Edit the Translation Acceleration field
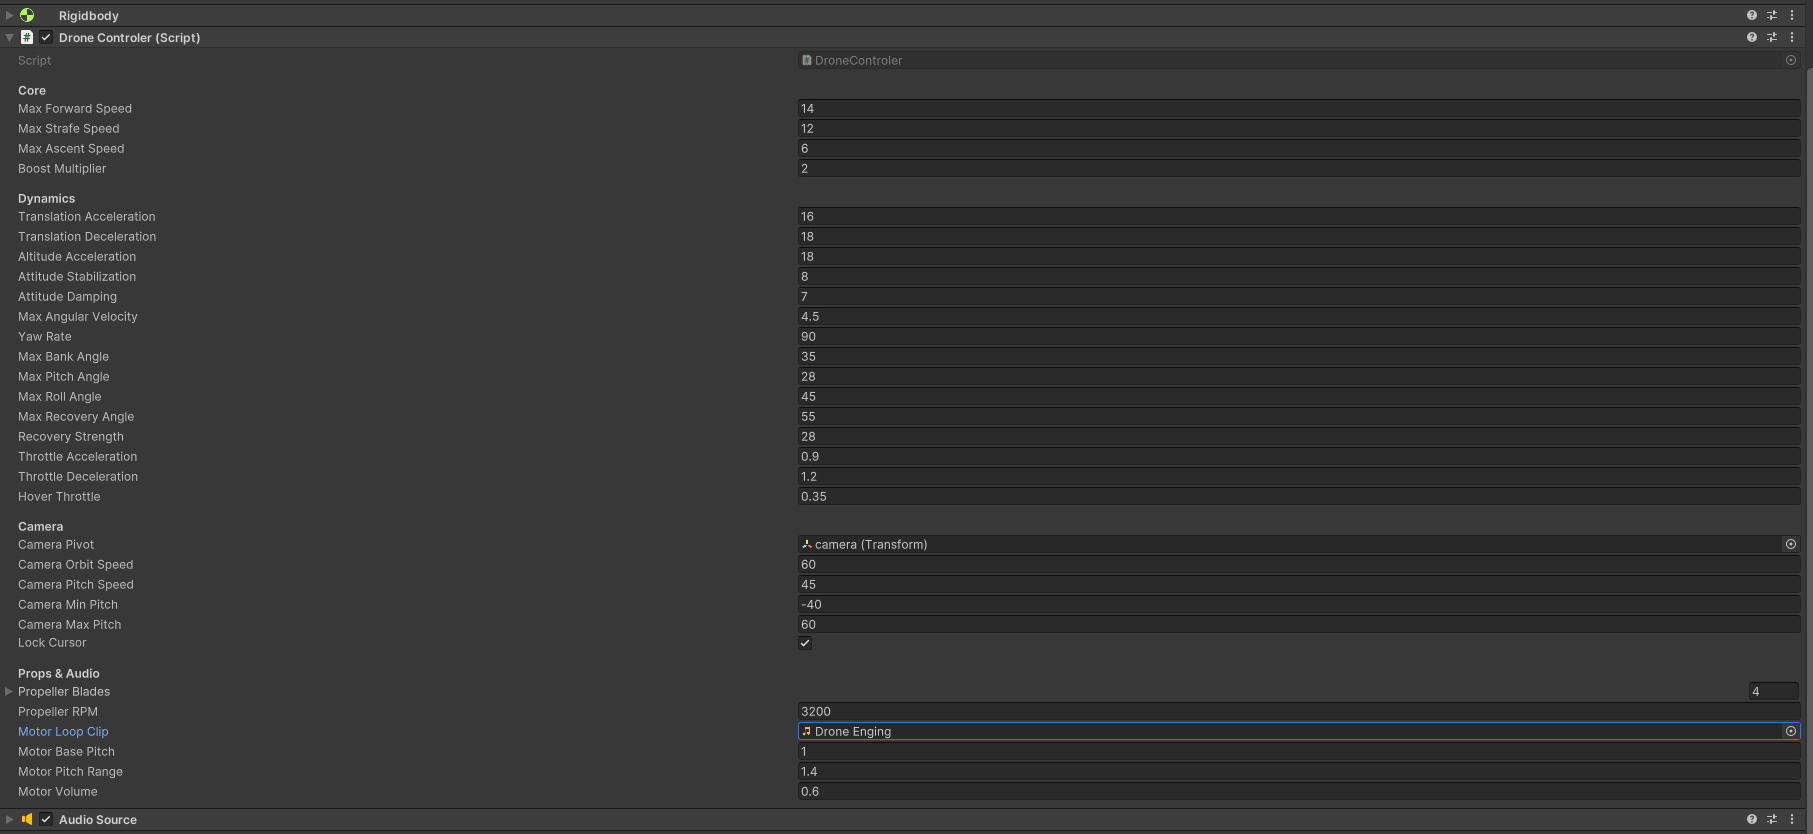Screen dimensions: 1813x834 [1299, 216]
